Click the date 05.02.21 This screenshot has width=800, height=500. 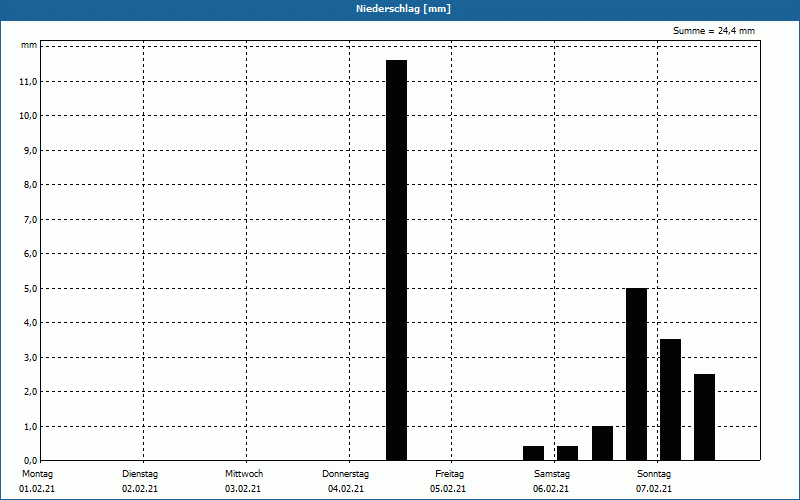(x=448, y=489)
